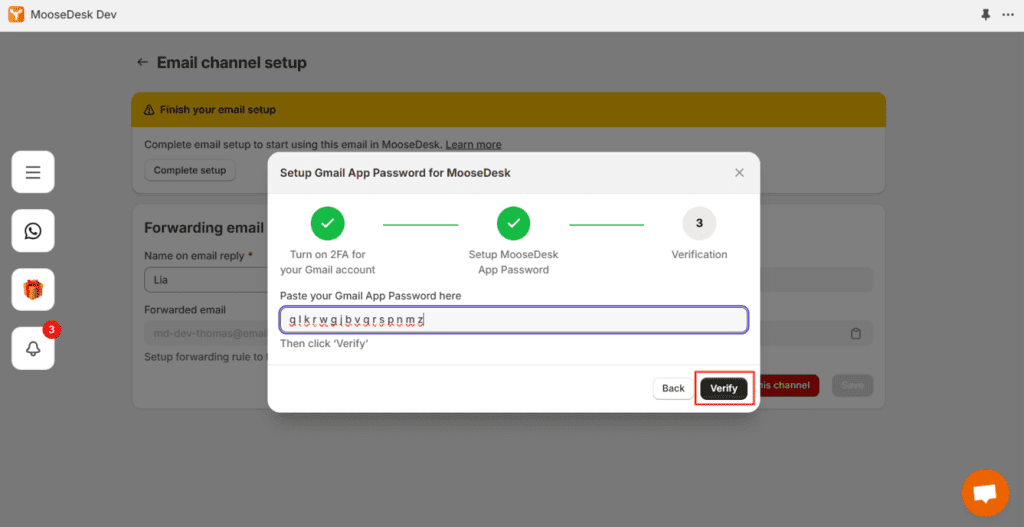Open the hamburger menu in sidebar
This screenshot has width=1024, height=527.
pyautogui.click(x=33, y=172)
